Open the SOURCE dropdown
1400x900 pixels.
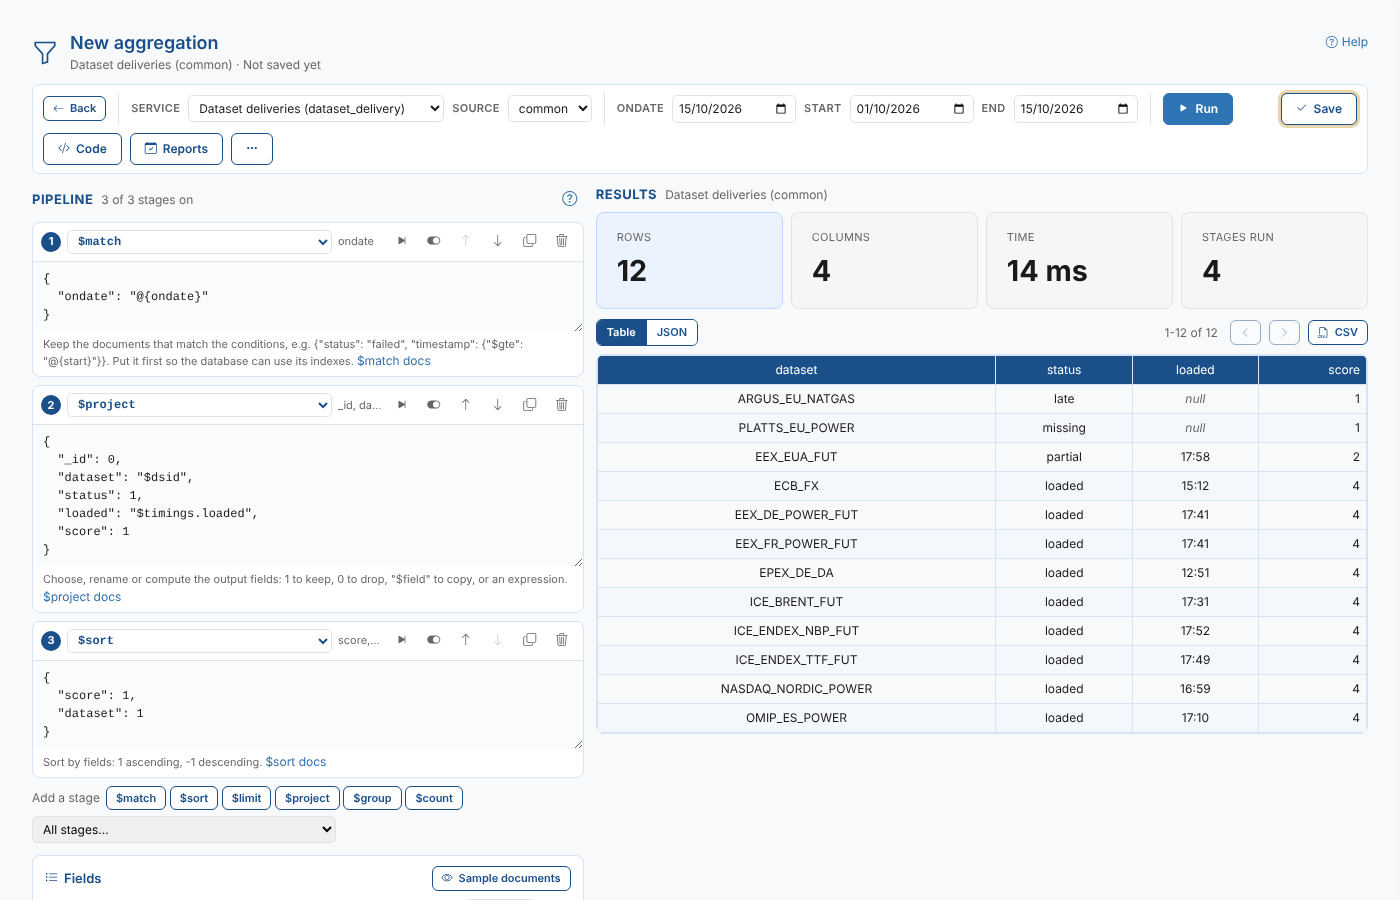(550, 109)
